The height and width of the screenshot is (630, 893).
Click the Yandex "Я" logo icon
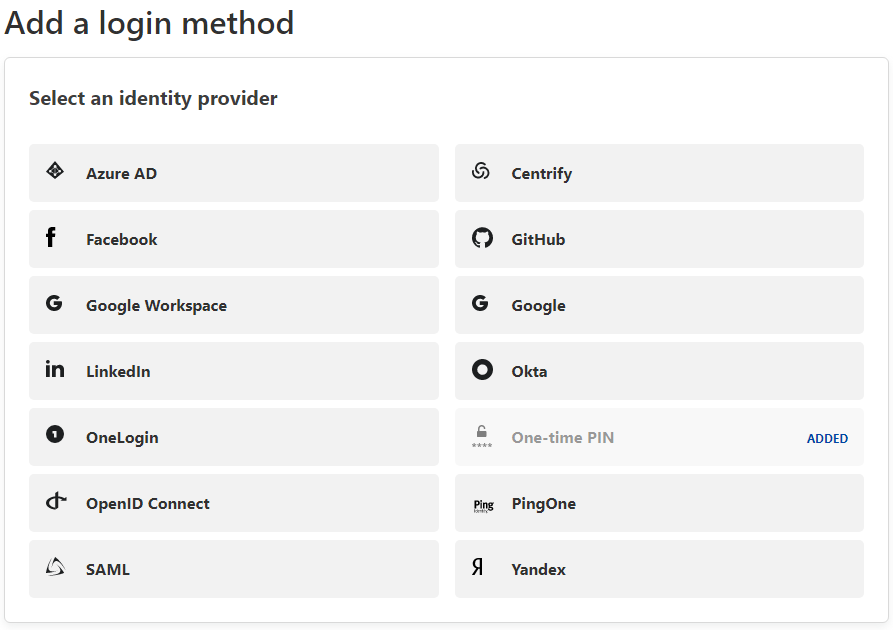tap(478, 567)
